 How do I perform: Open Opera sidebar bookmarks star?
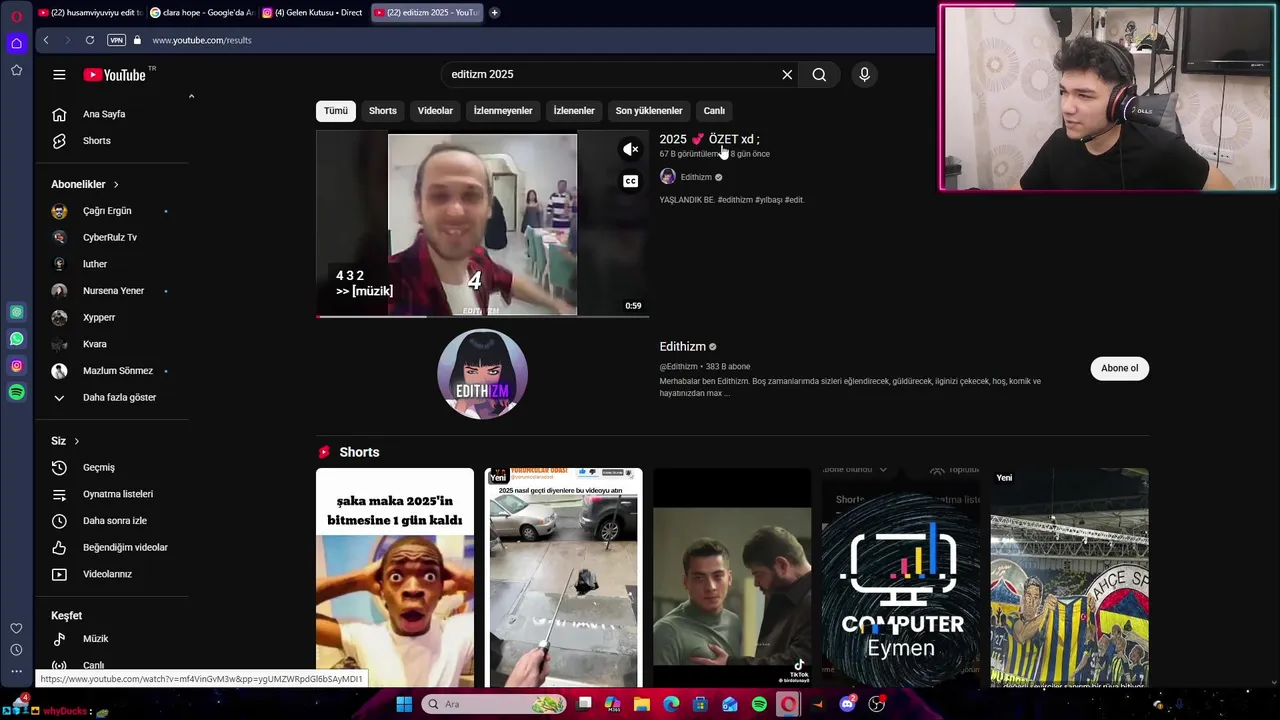tap(16, 70)
